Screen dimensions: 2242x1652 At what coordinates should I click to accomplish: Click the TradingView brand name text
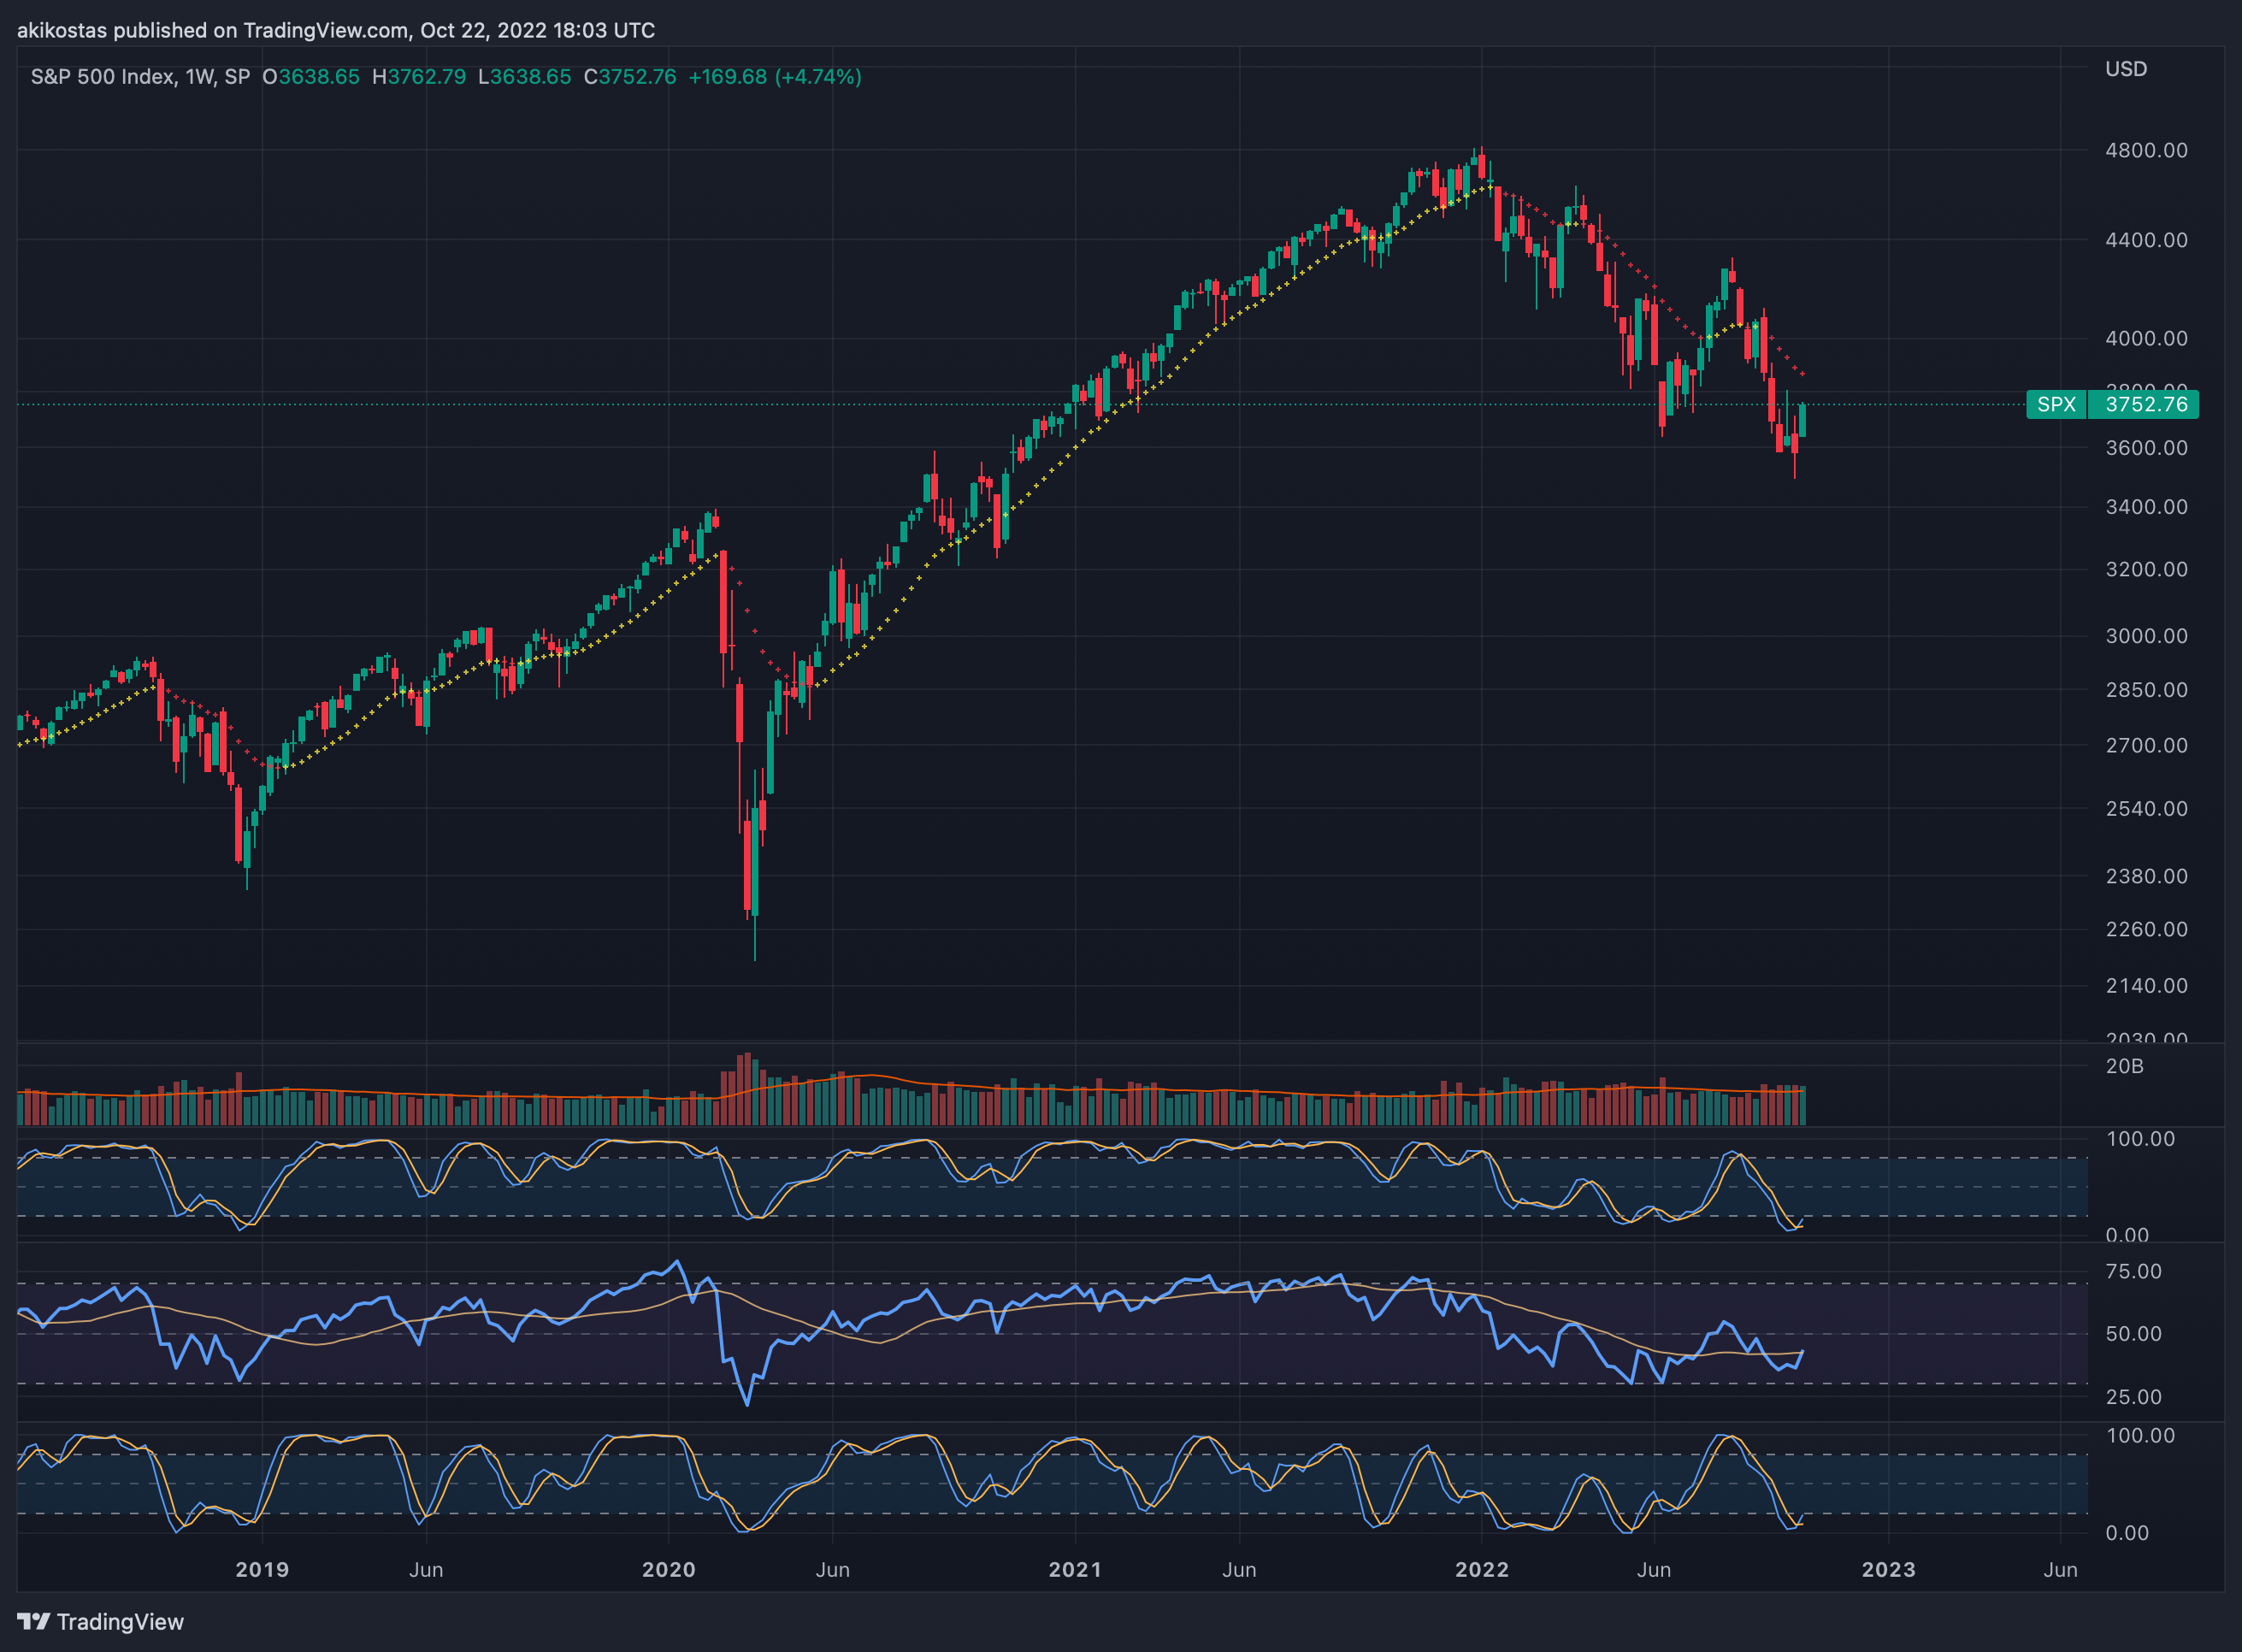[120, 1621]
